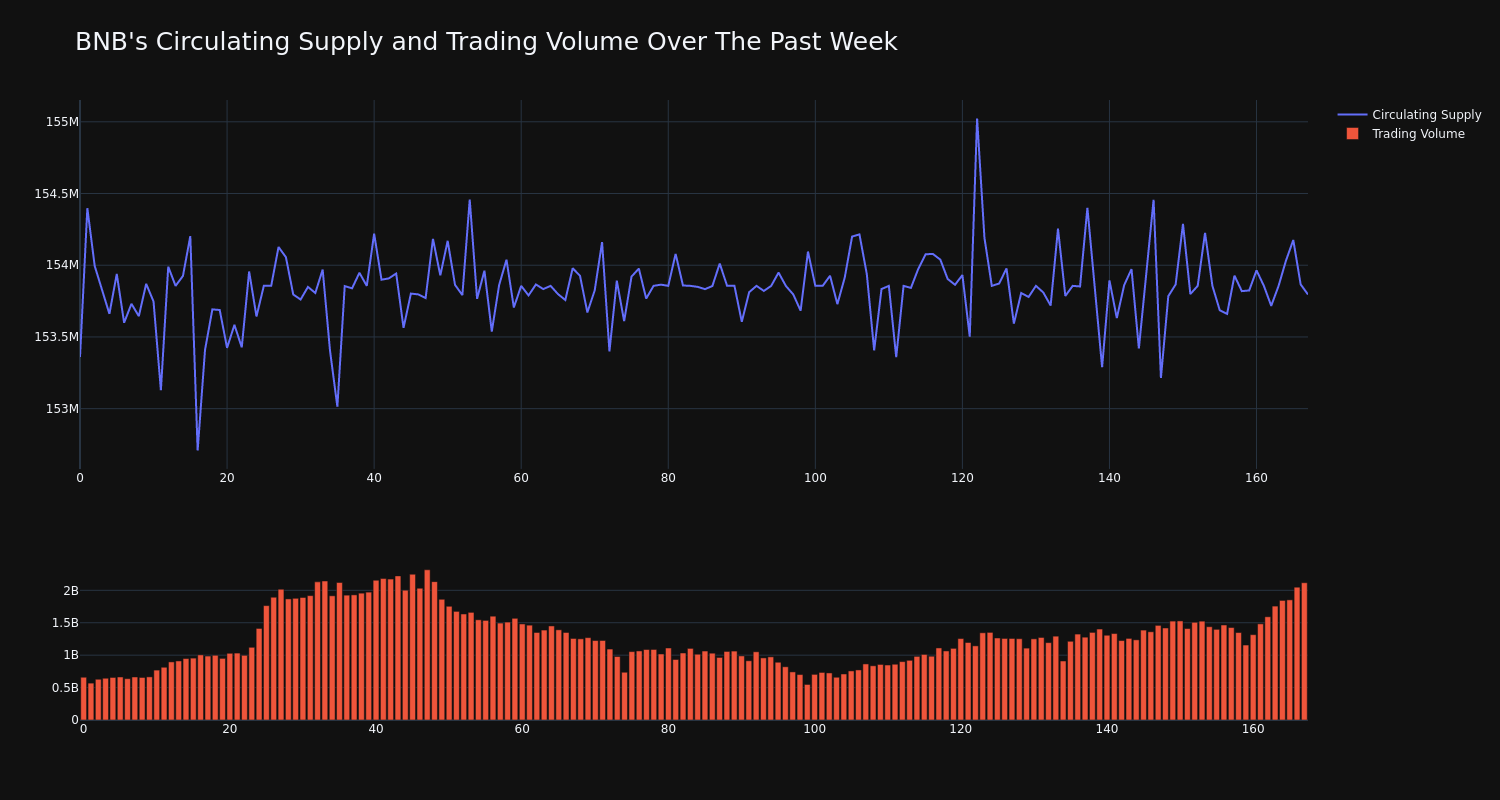Click x-axis tick 120 under the volume chart
Screen dimensions: 1500x800
click(961, 730)
